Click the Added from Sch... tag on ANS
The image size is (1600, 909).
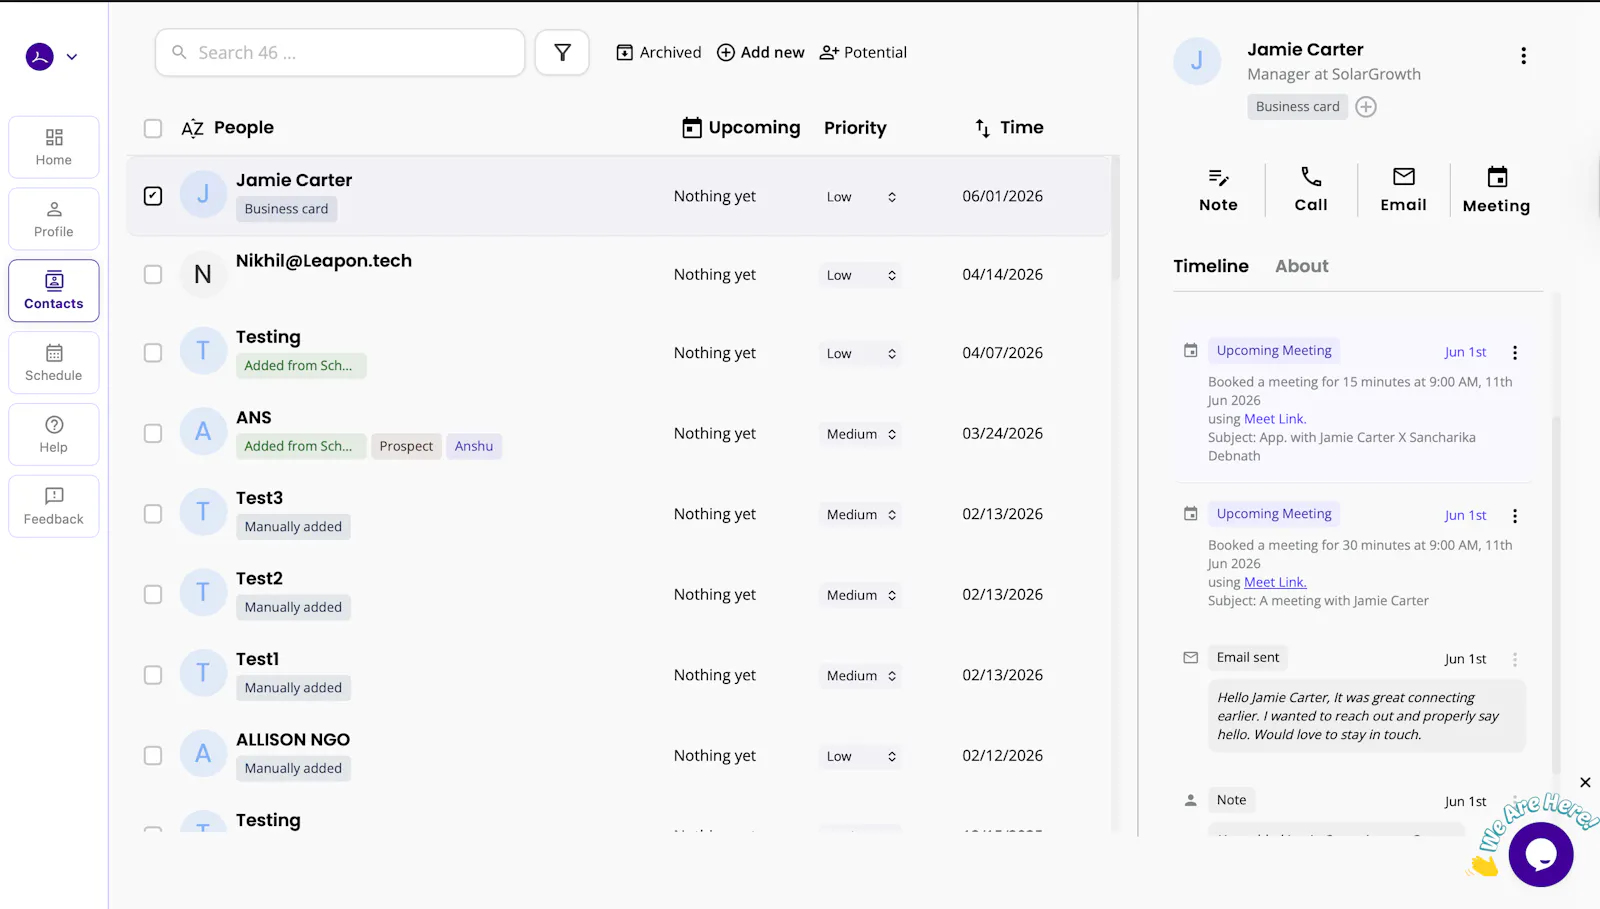pos(301,446)
